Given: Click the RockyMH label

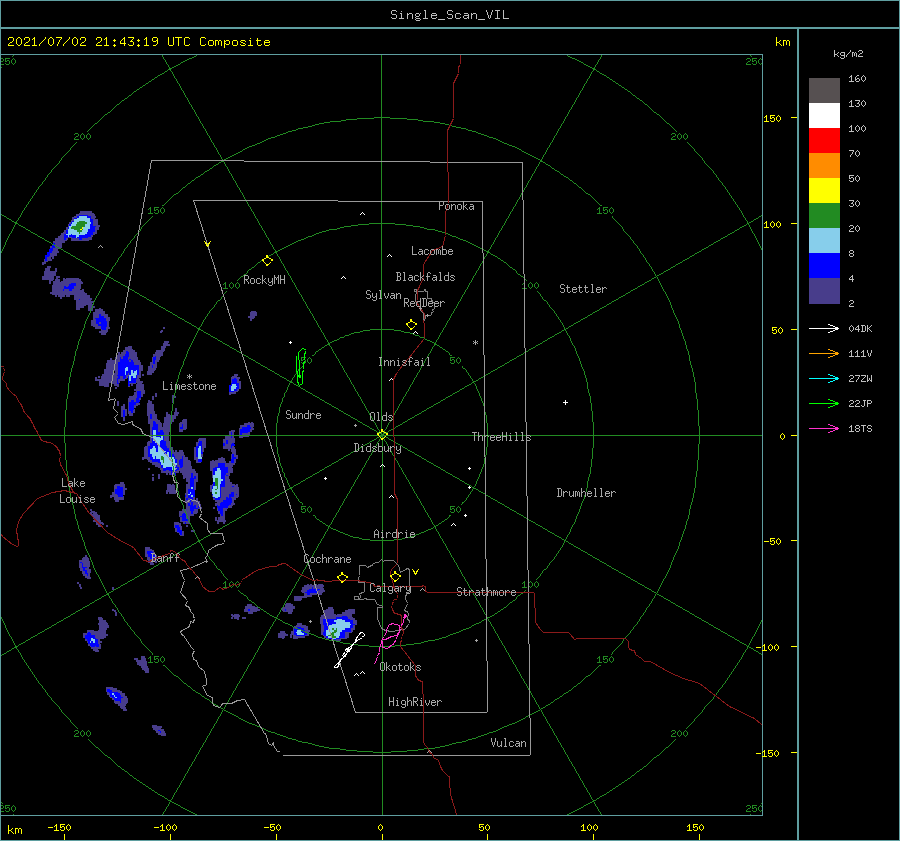Looking at the screenshot, I should [264, 280].
